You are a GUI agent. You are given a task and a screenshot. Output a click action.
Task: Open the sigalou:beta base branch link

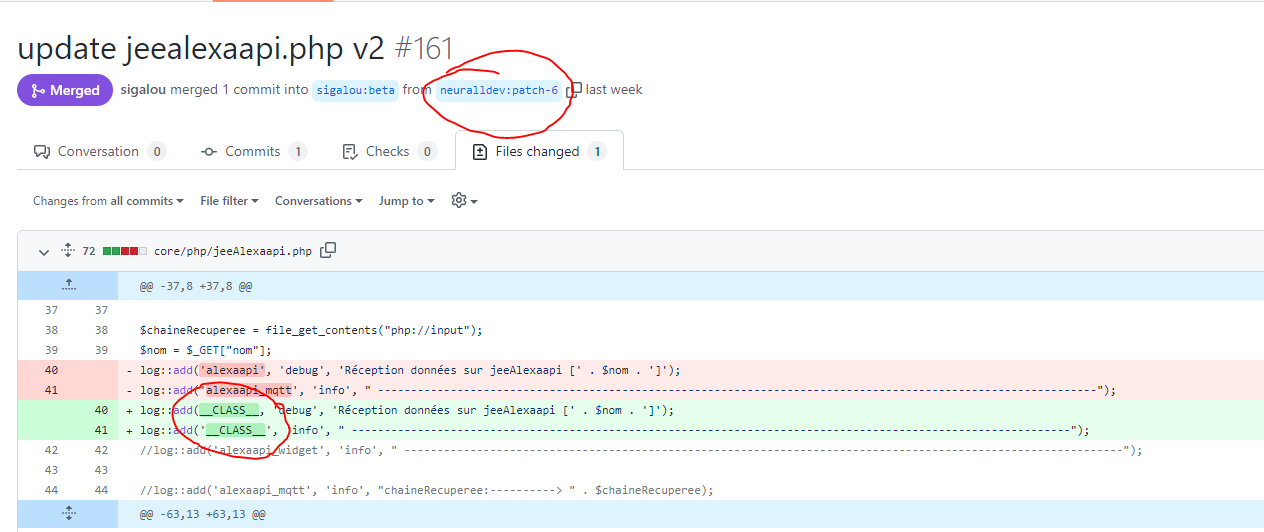click(x=356, y=90)
